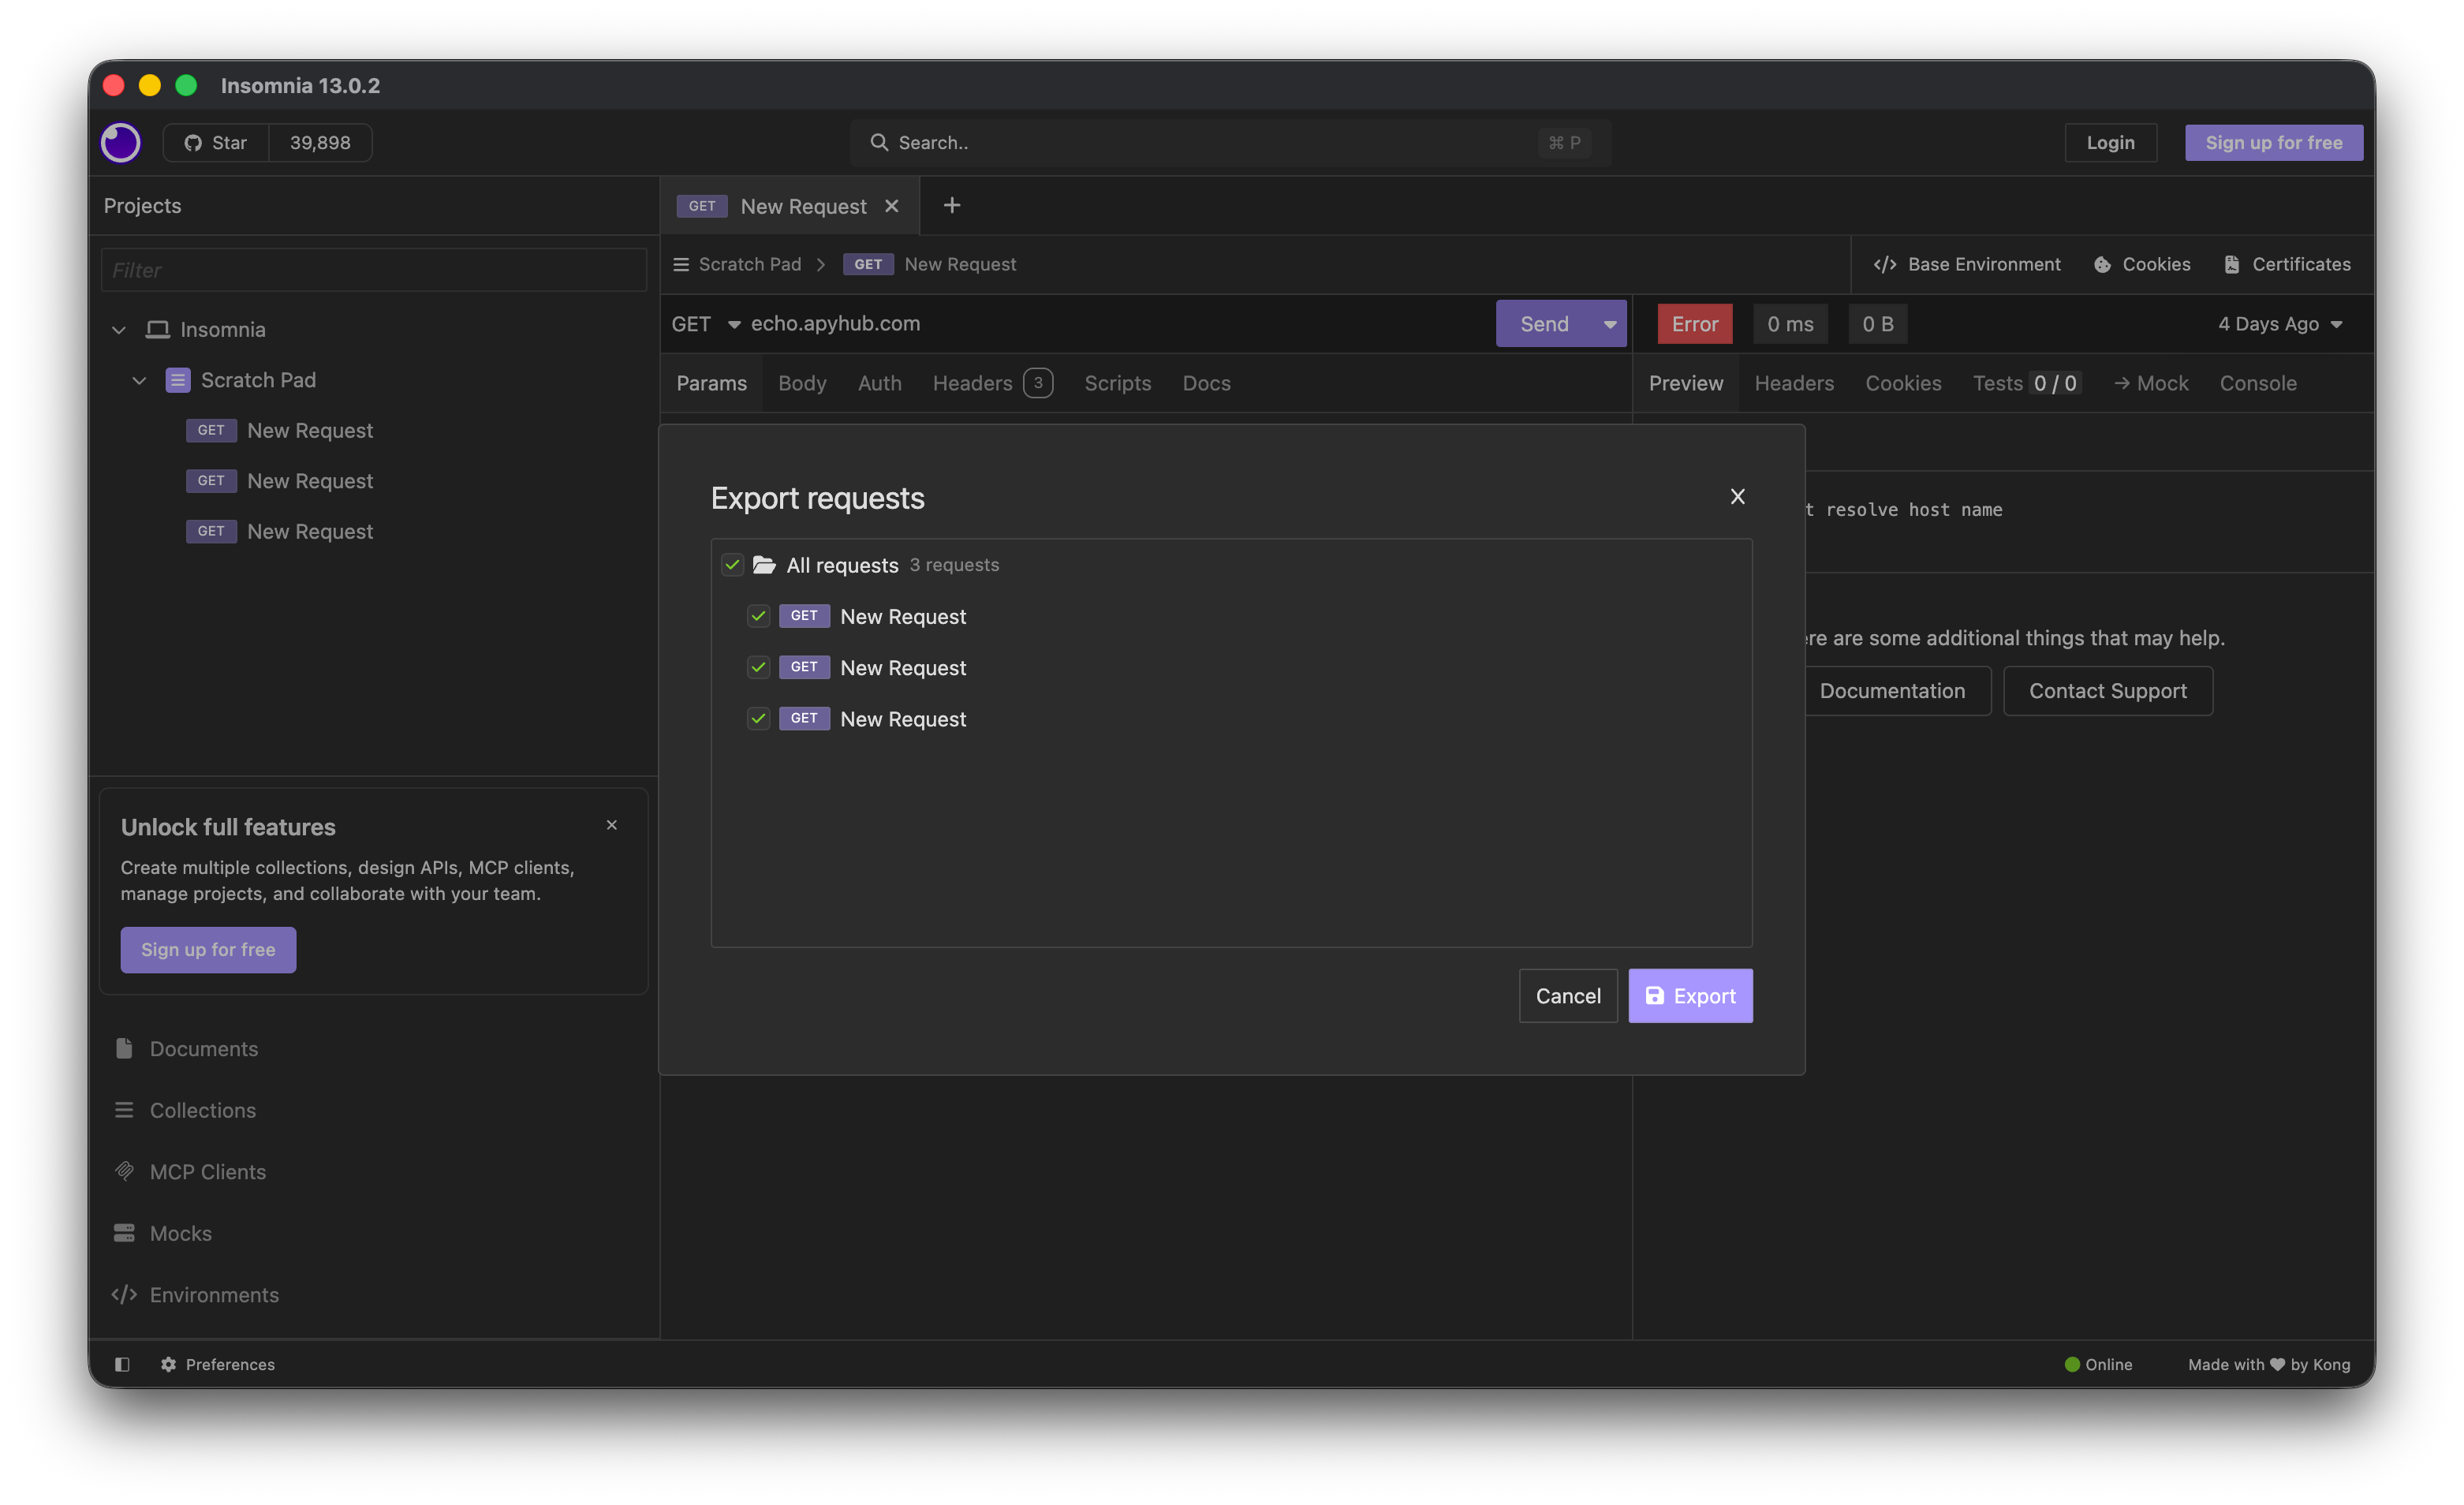Click the red Error status badge
This screenshot has width=2464, height=1505.
point(1694,324)
